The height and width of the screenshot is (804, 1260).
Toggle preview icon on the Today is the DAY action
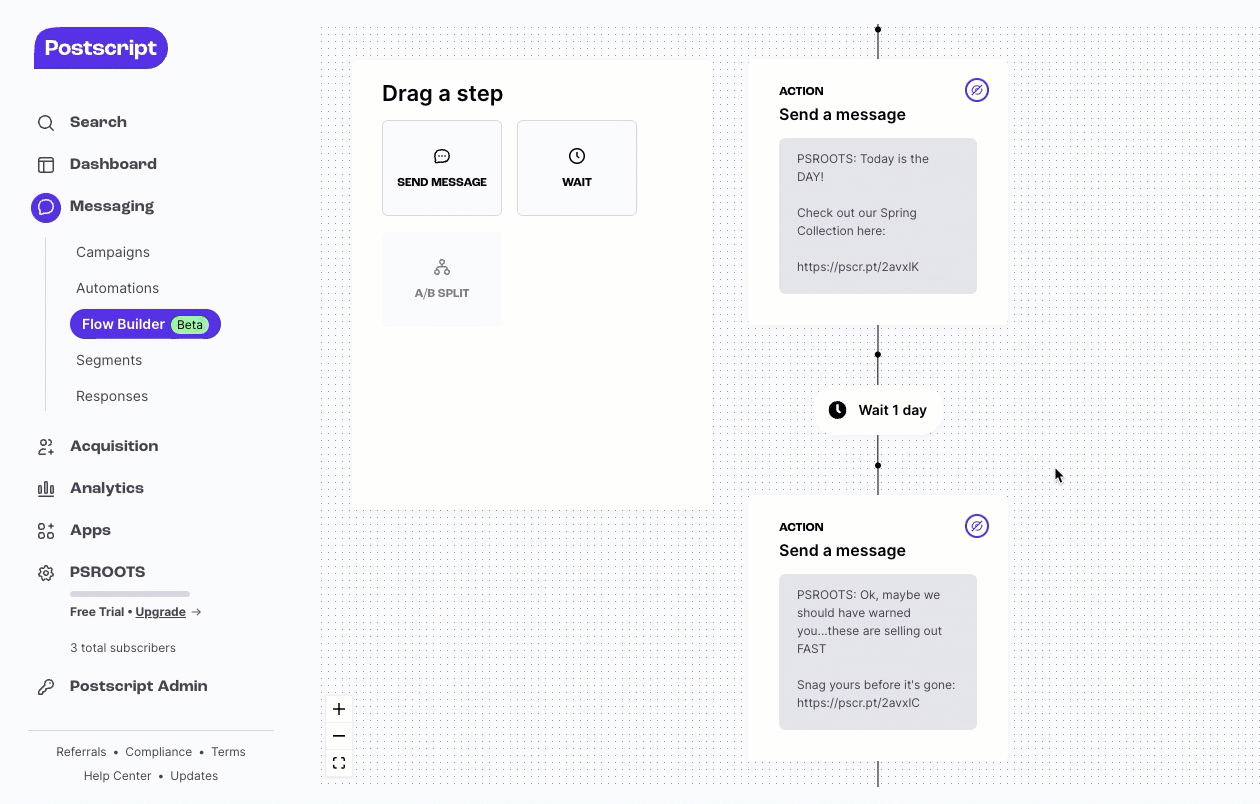977,90
